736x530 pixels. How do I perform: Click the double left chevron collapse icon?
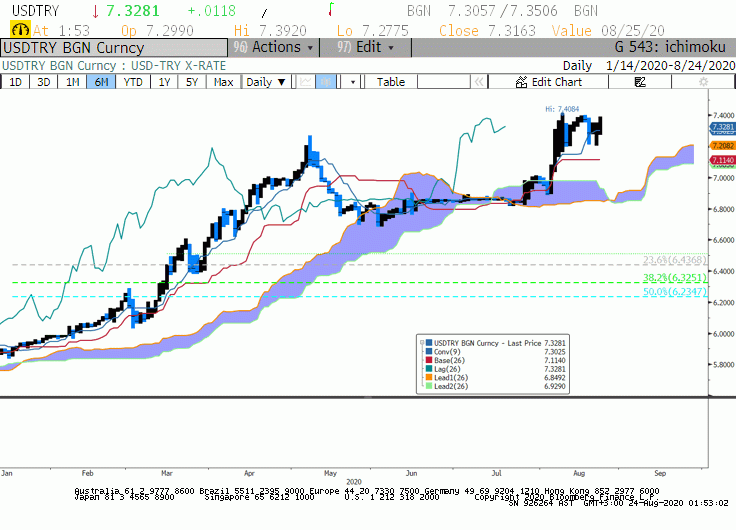(479, 82)
